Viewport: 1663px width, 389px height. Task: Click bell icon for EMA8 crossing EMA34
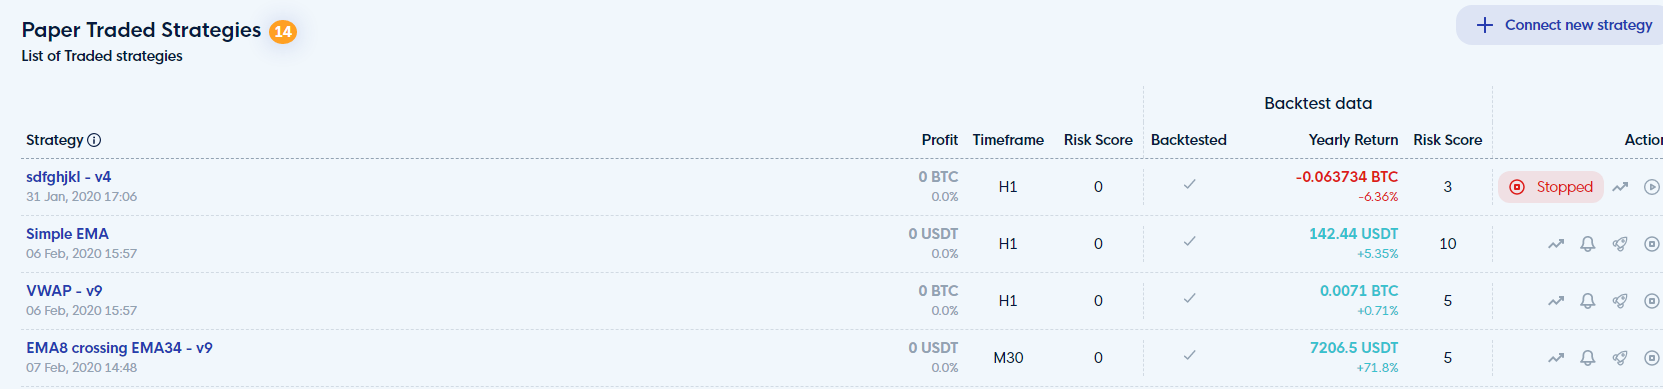tap(1588, 358)
